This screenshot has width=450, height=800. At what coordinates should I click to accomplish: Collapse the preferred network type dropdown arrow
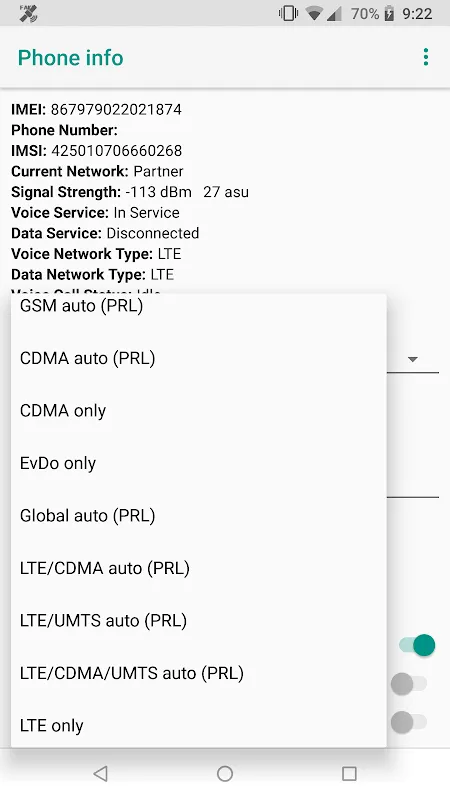coord(413,359)
